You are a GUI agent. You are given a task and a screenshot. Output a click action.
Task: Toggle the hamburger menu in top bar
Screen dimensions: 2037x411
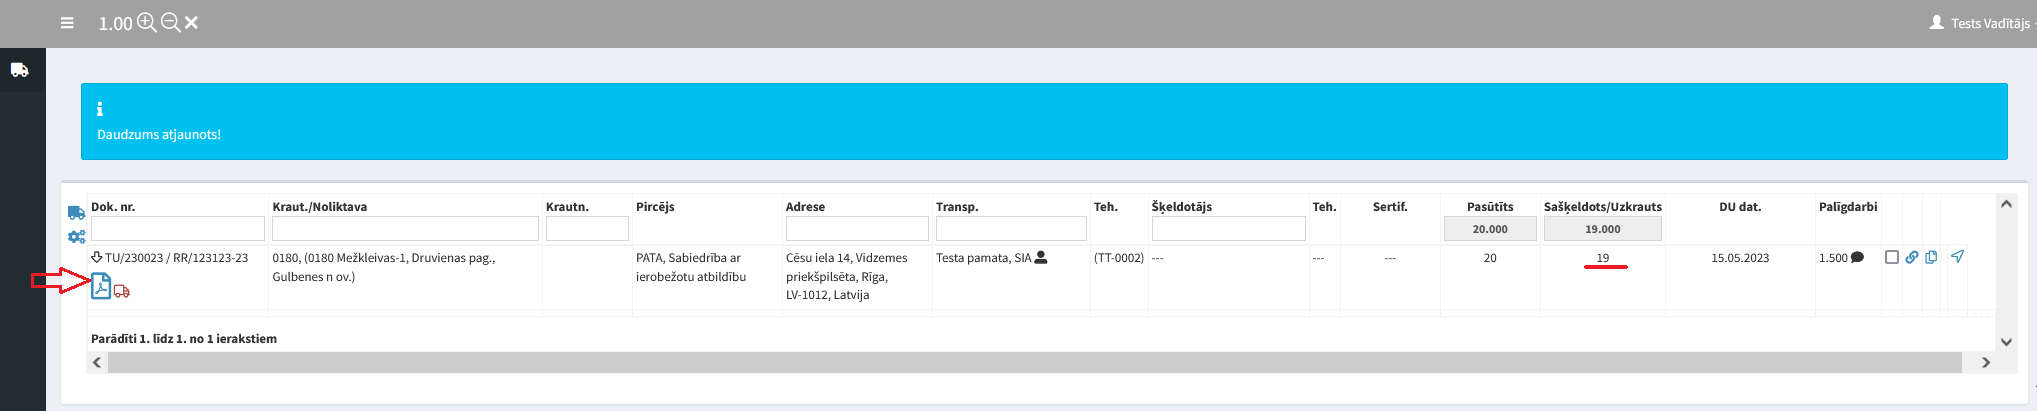(x=67, y=23)
